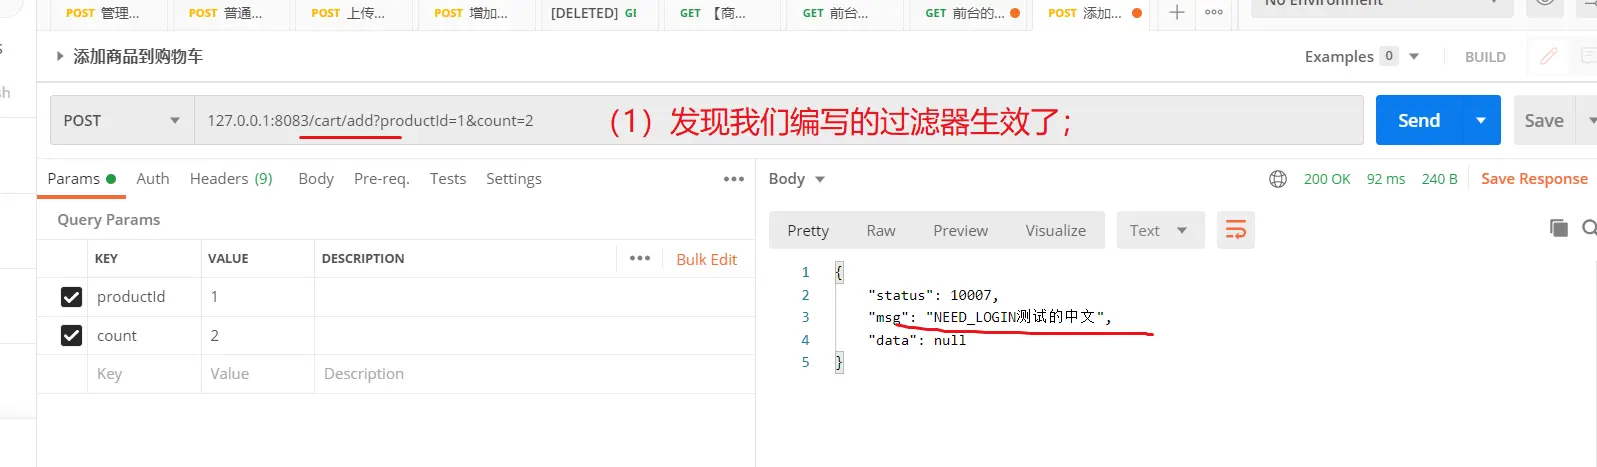Click the 200 OK status text

pyautogui.click(x=1327, y=179)
